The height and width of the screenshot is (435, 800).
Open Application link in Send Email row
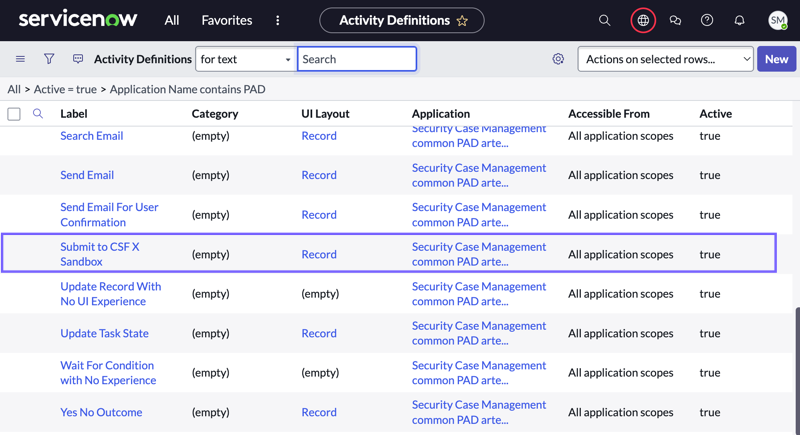coord(479,175)
